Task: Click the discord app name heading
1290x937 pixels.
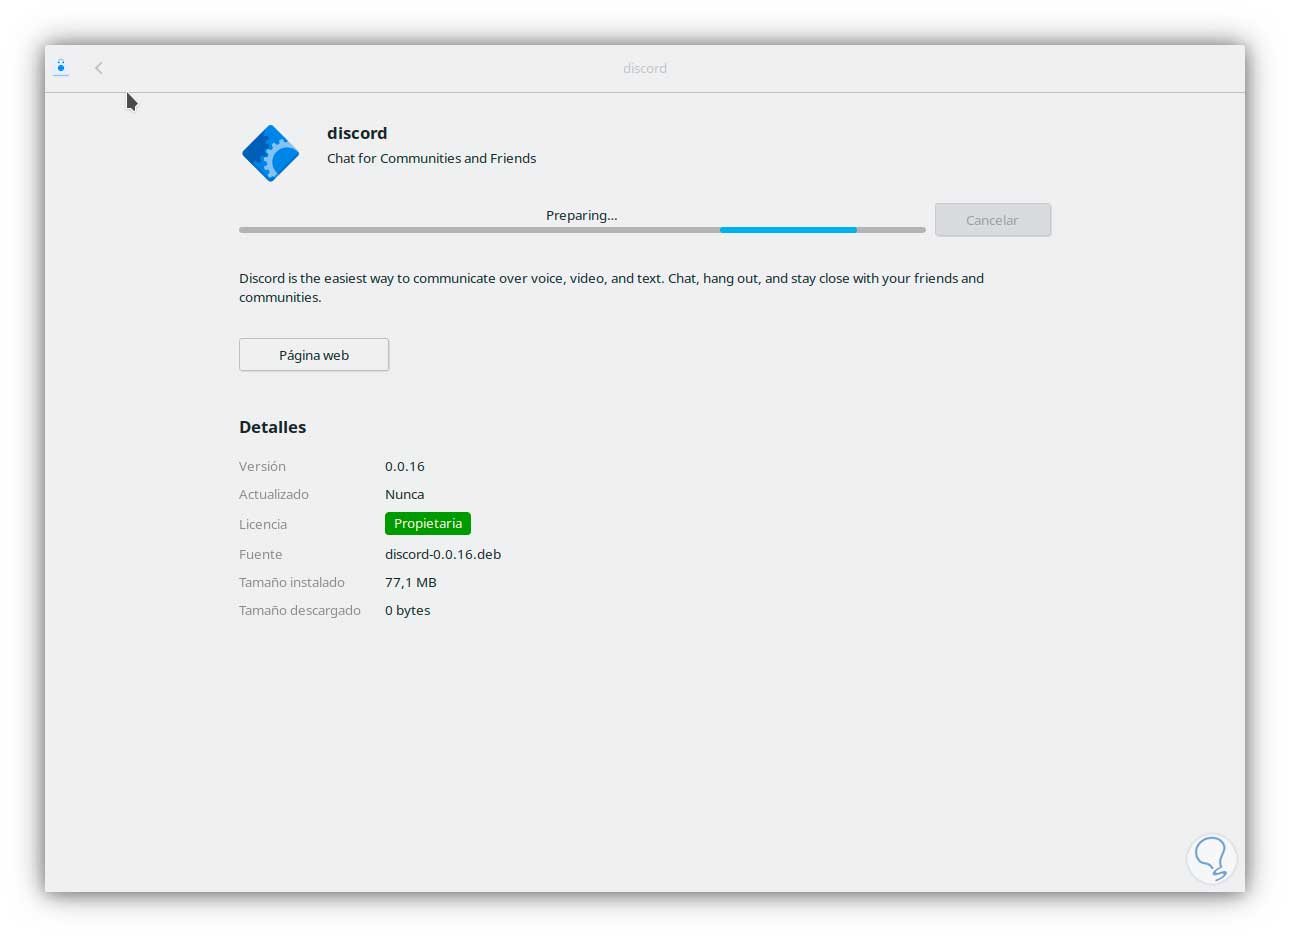Action: (357, 133)
